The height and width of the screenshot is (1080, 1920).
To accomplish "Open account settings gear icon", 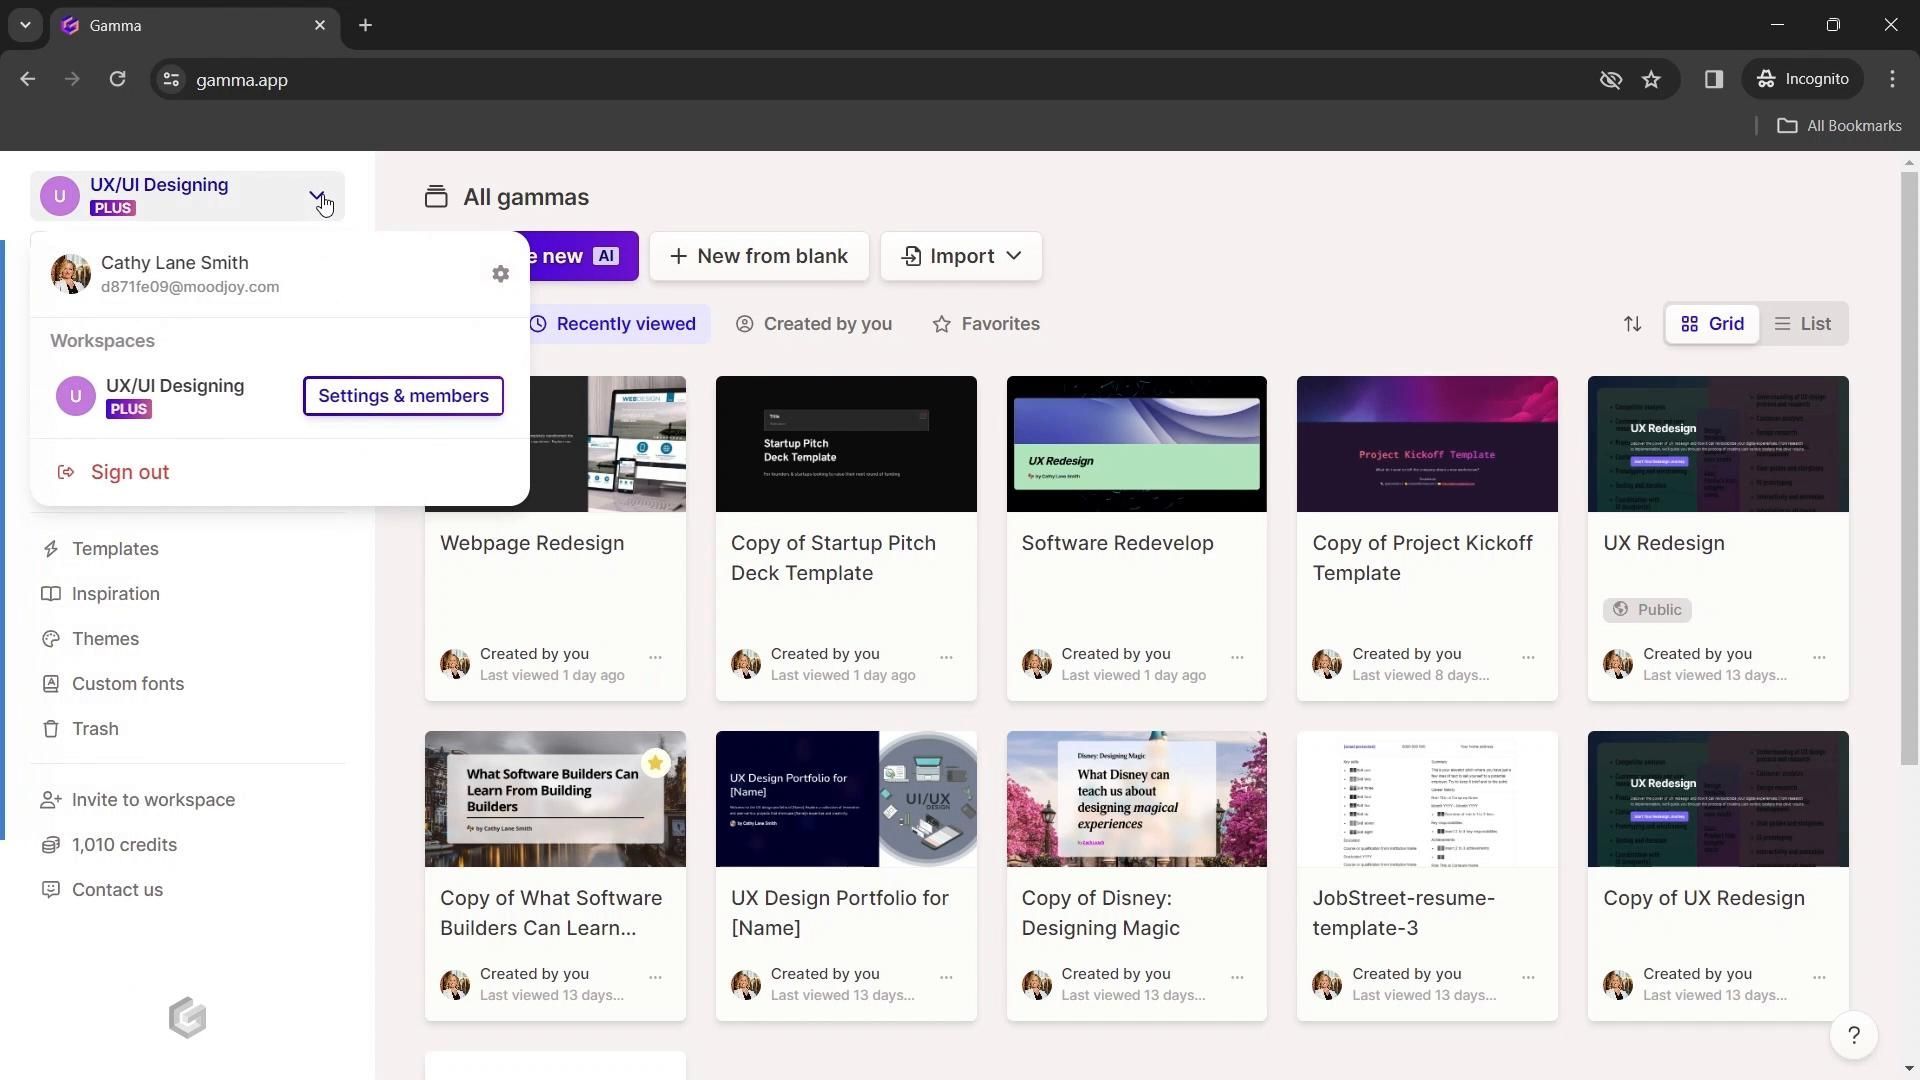I will (x=500, y=274).
